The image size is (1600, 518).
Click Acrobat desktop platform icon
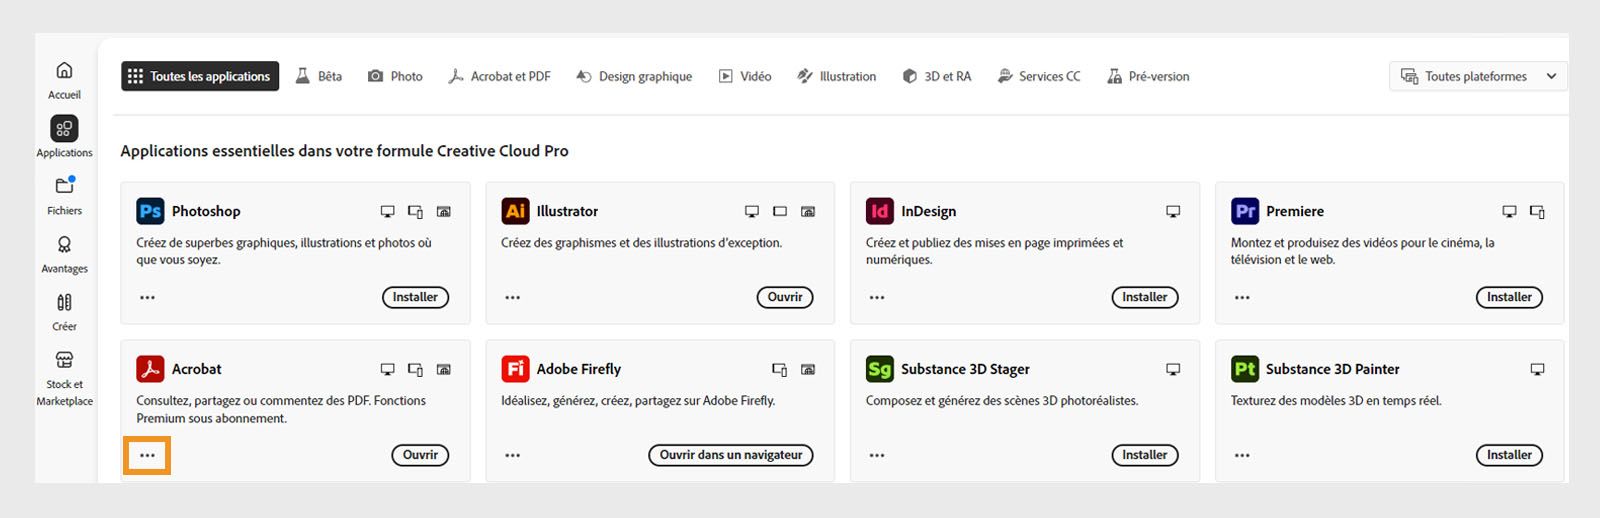[388, 369]
